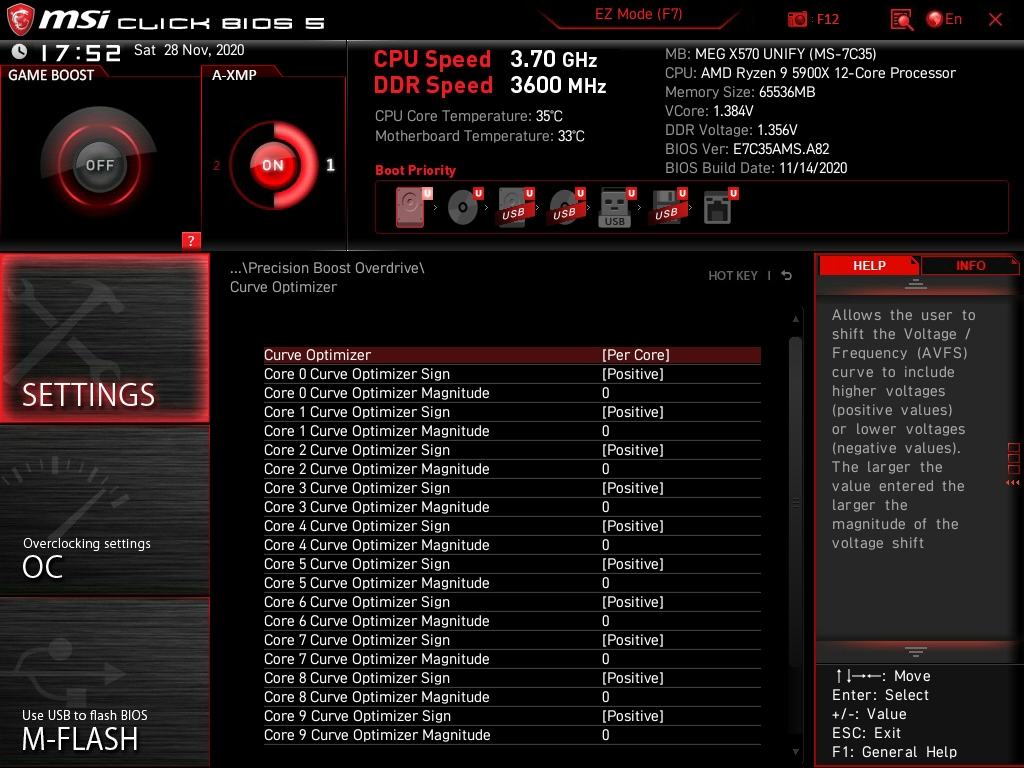Screen dimensions: 1024x768
Task: Click the BIOS Ver E7C35AMS.A82 text
Action: (x=746, y=149)
